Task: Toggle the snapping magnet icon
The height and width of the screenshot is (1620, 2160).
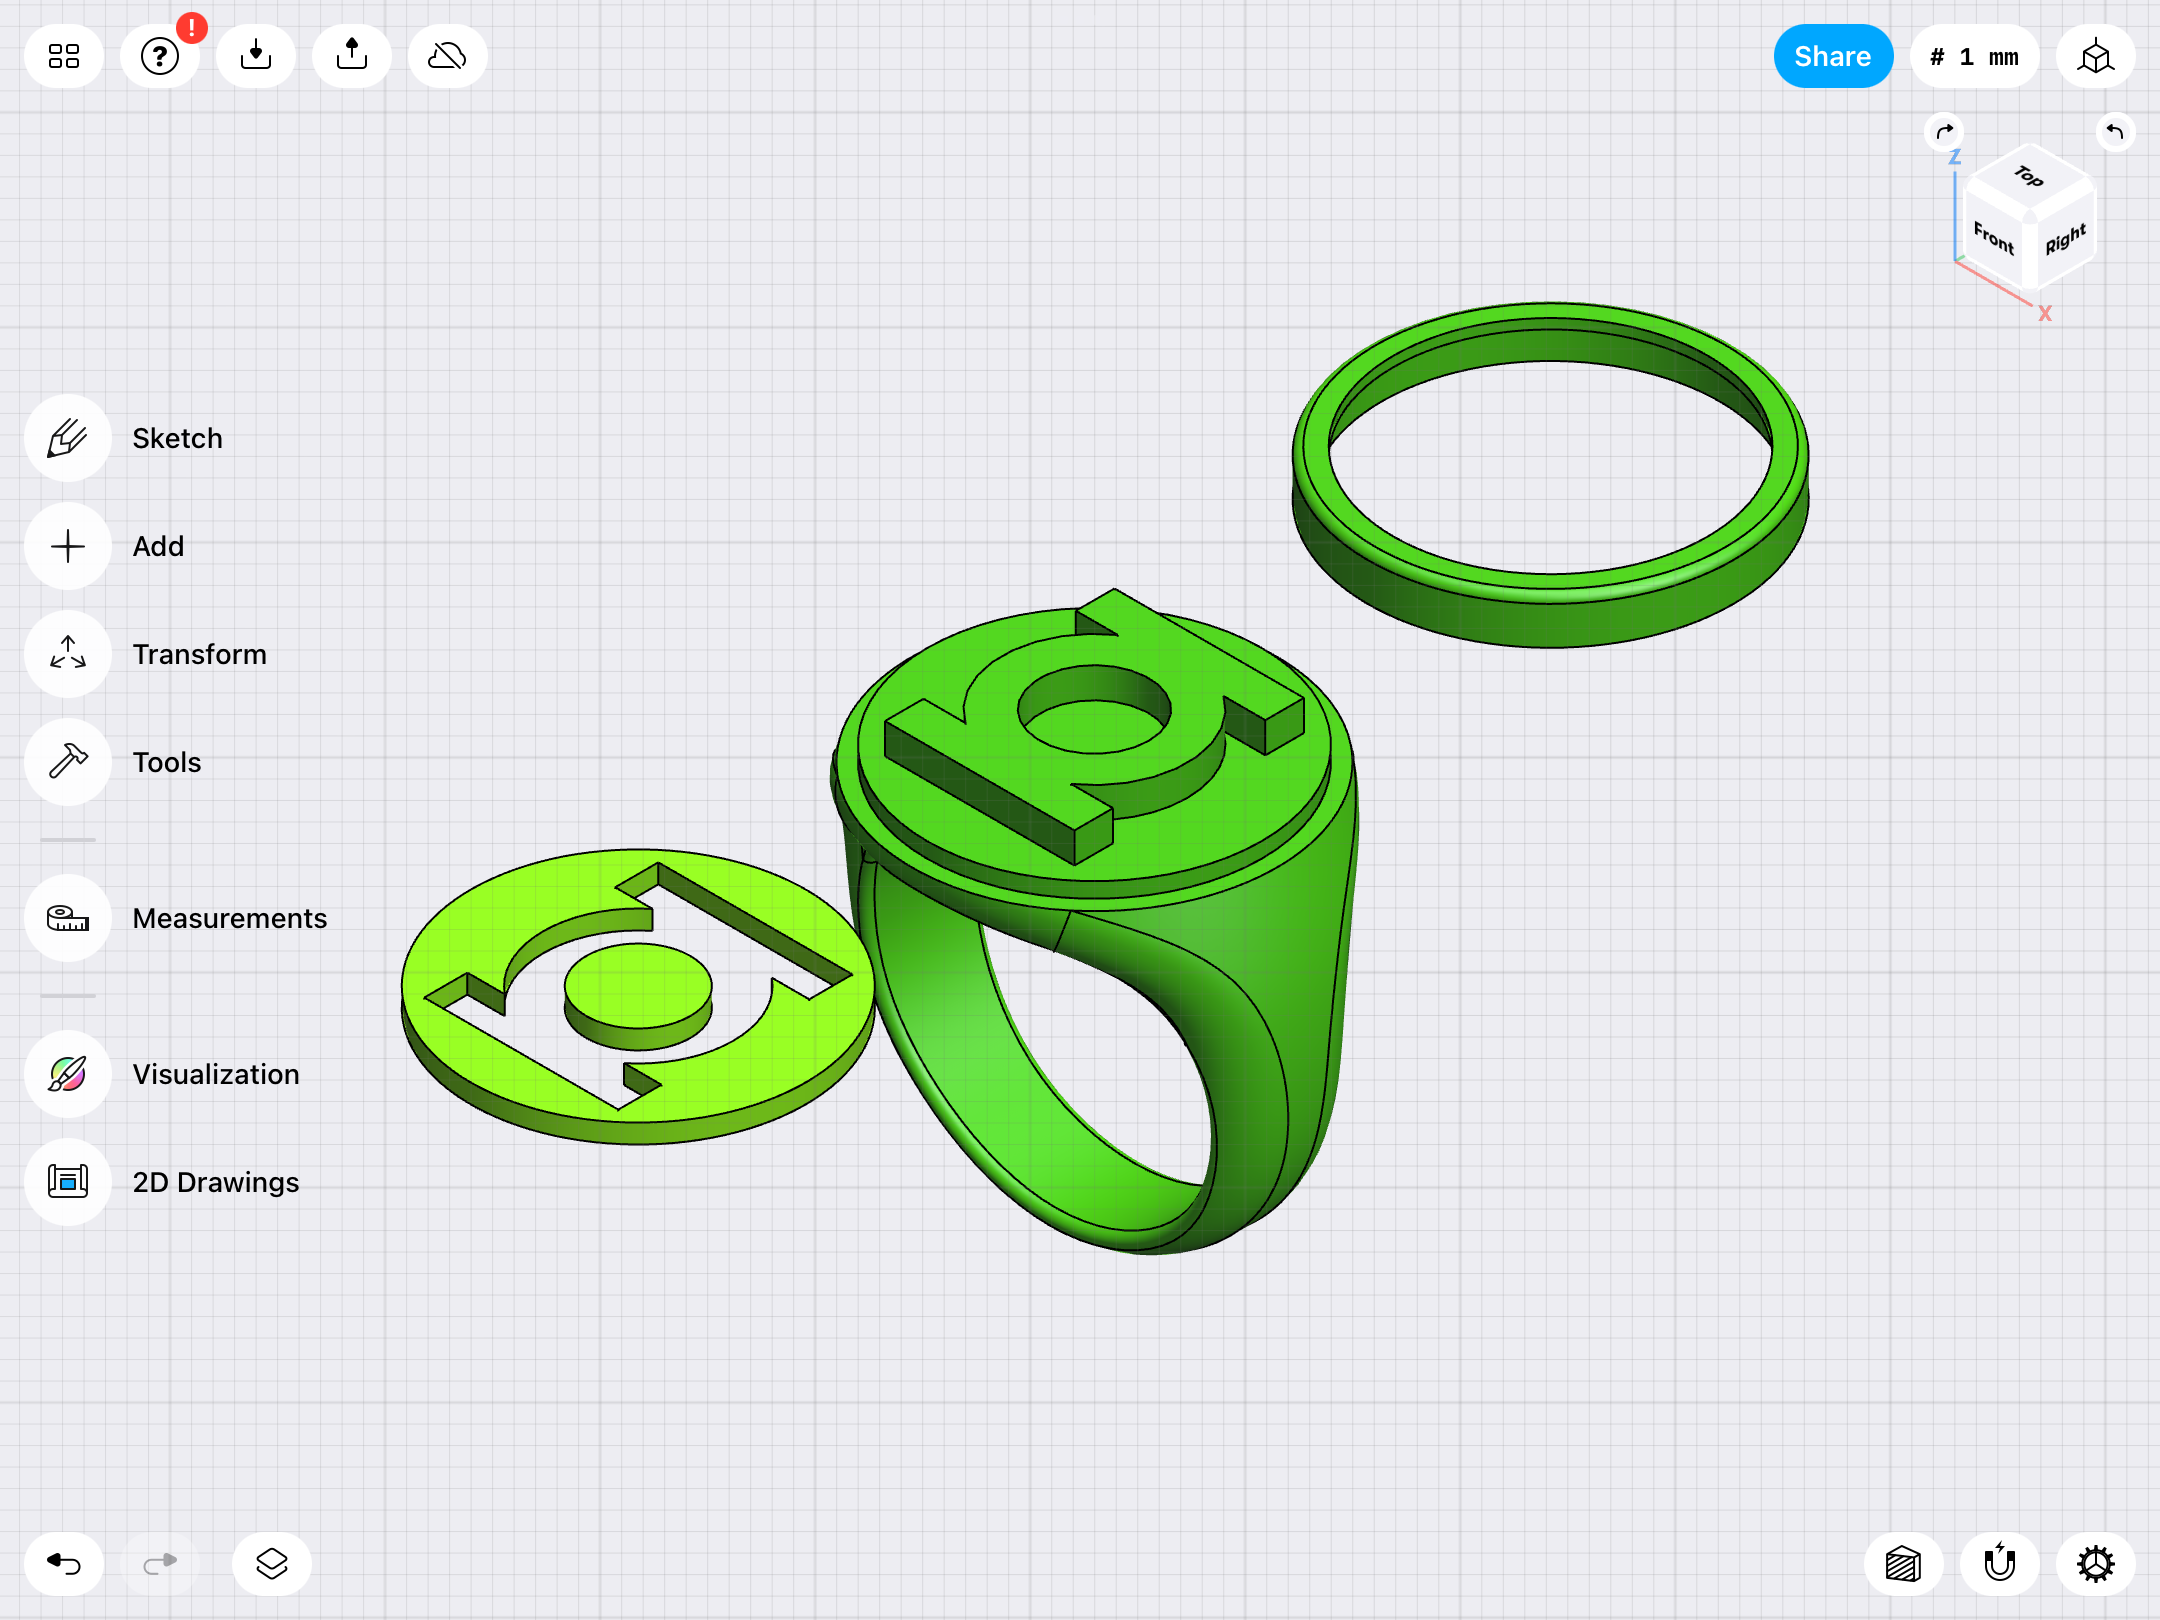Action: click(x=2000, y=1564)
